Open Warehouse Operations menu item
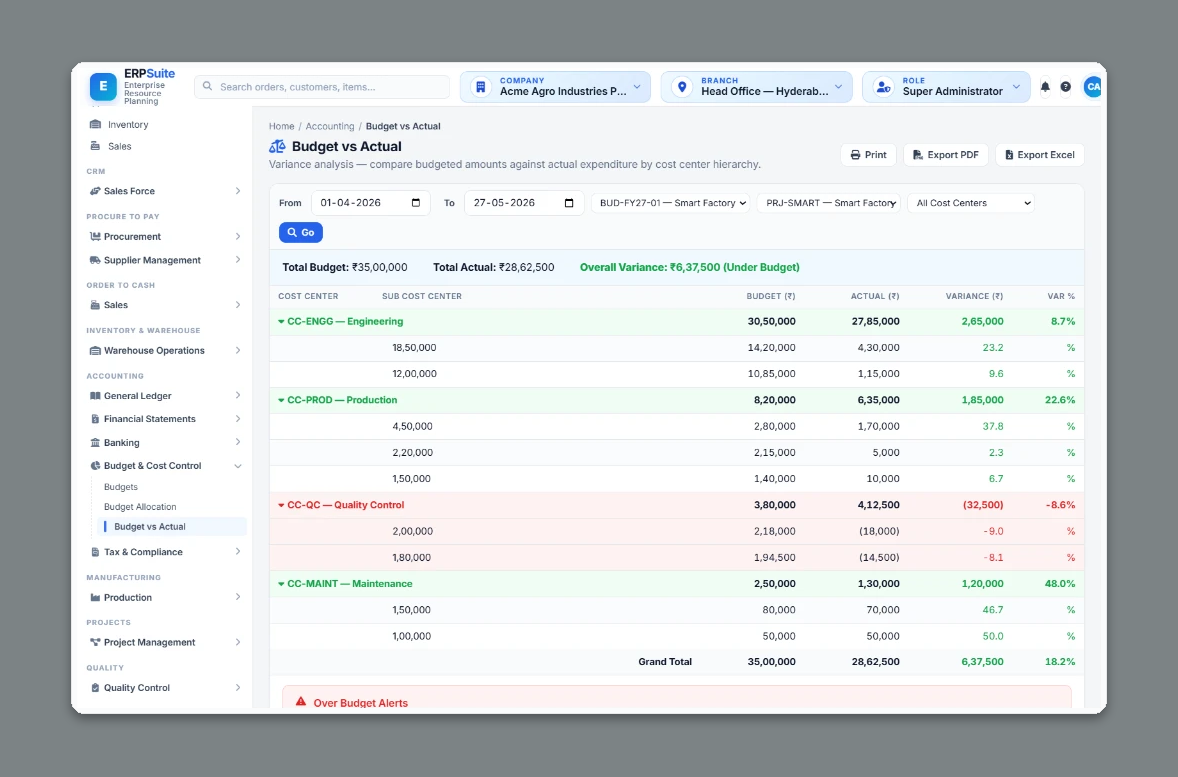The image size is (1178, 777). (x=165, y=351)
